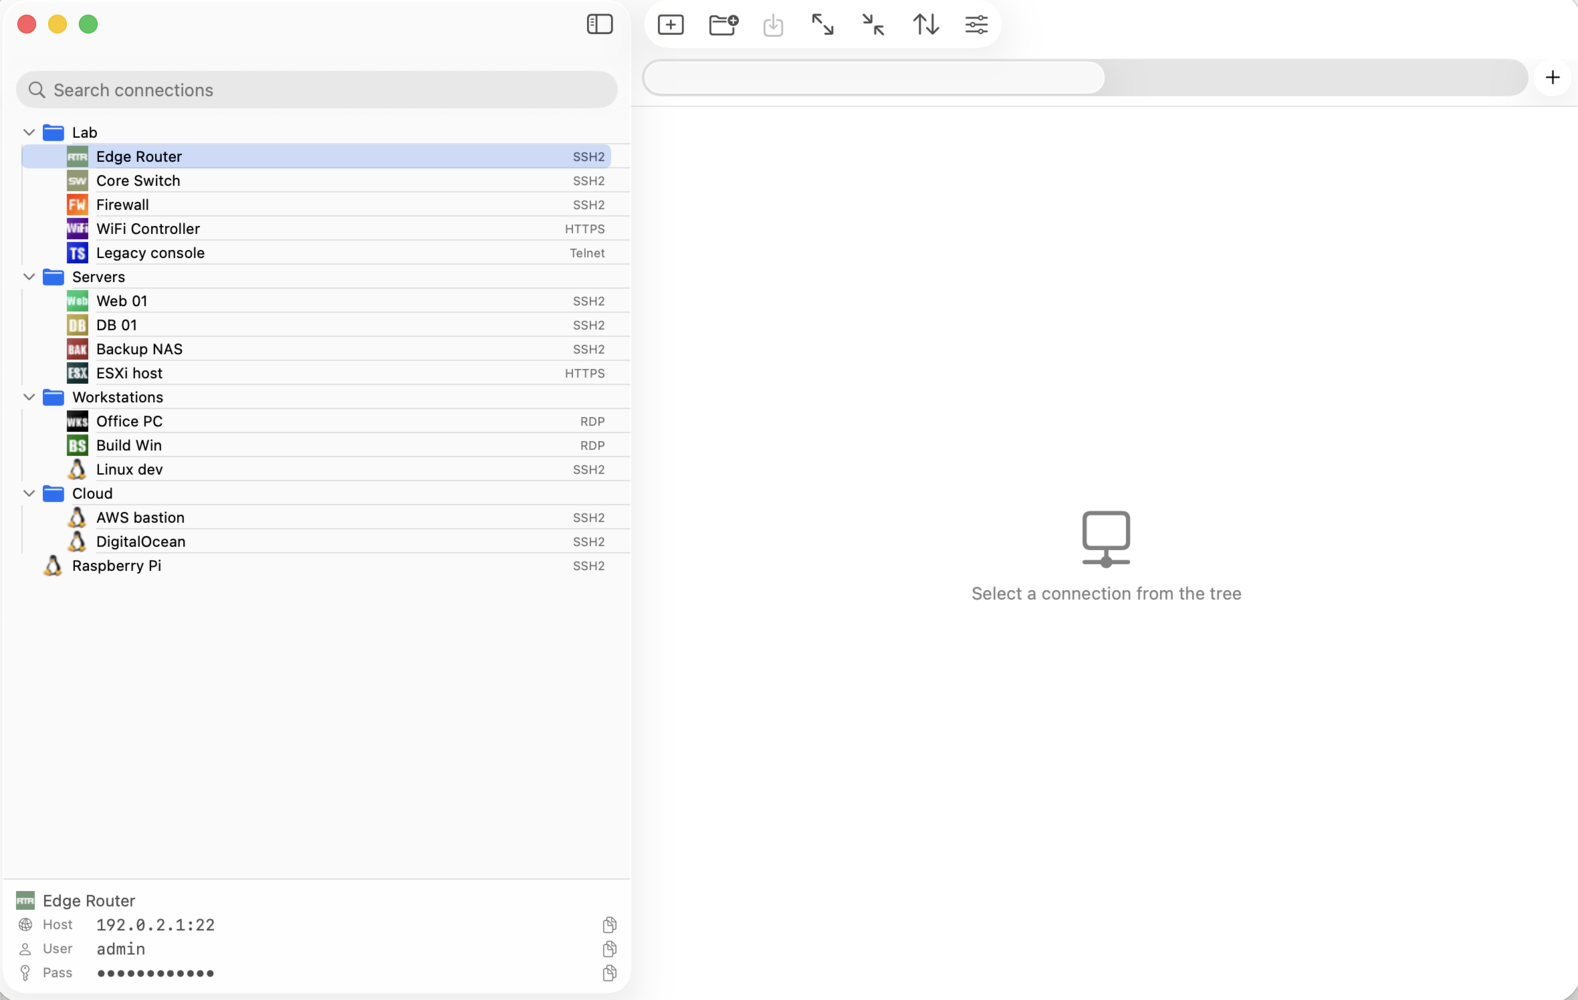Expand all tree items using the outward arrows icon
Image resolution: width=1578 pixels, height=1000 pixels.
(822, 25)
